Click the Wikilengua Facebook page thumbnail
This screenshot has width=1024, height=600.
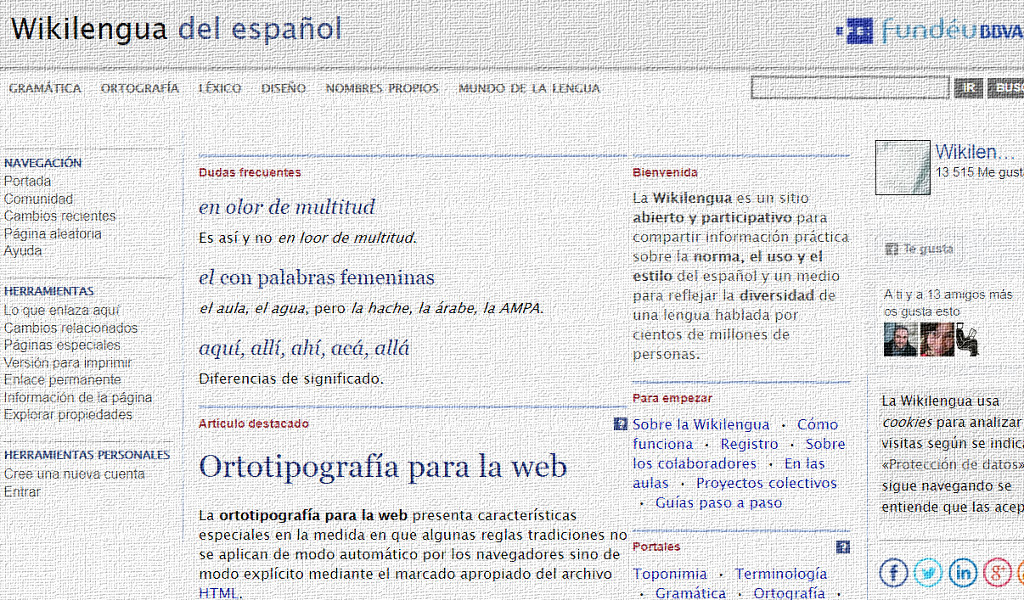904,167
